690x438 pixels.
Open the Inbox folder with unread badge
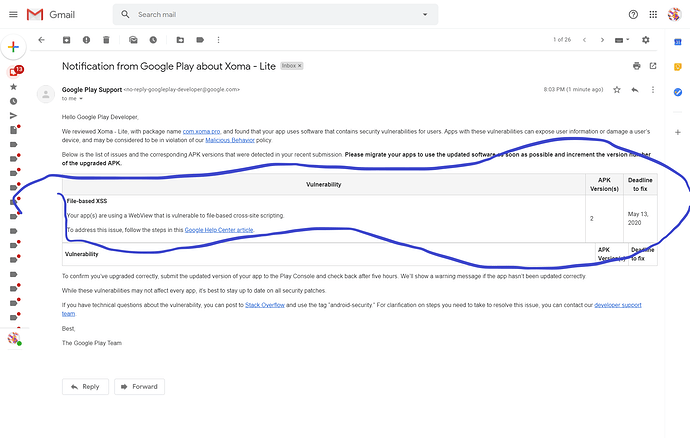tap(14, 71)
